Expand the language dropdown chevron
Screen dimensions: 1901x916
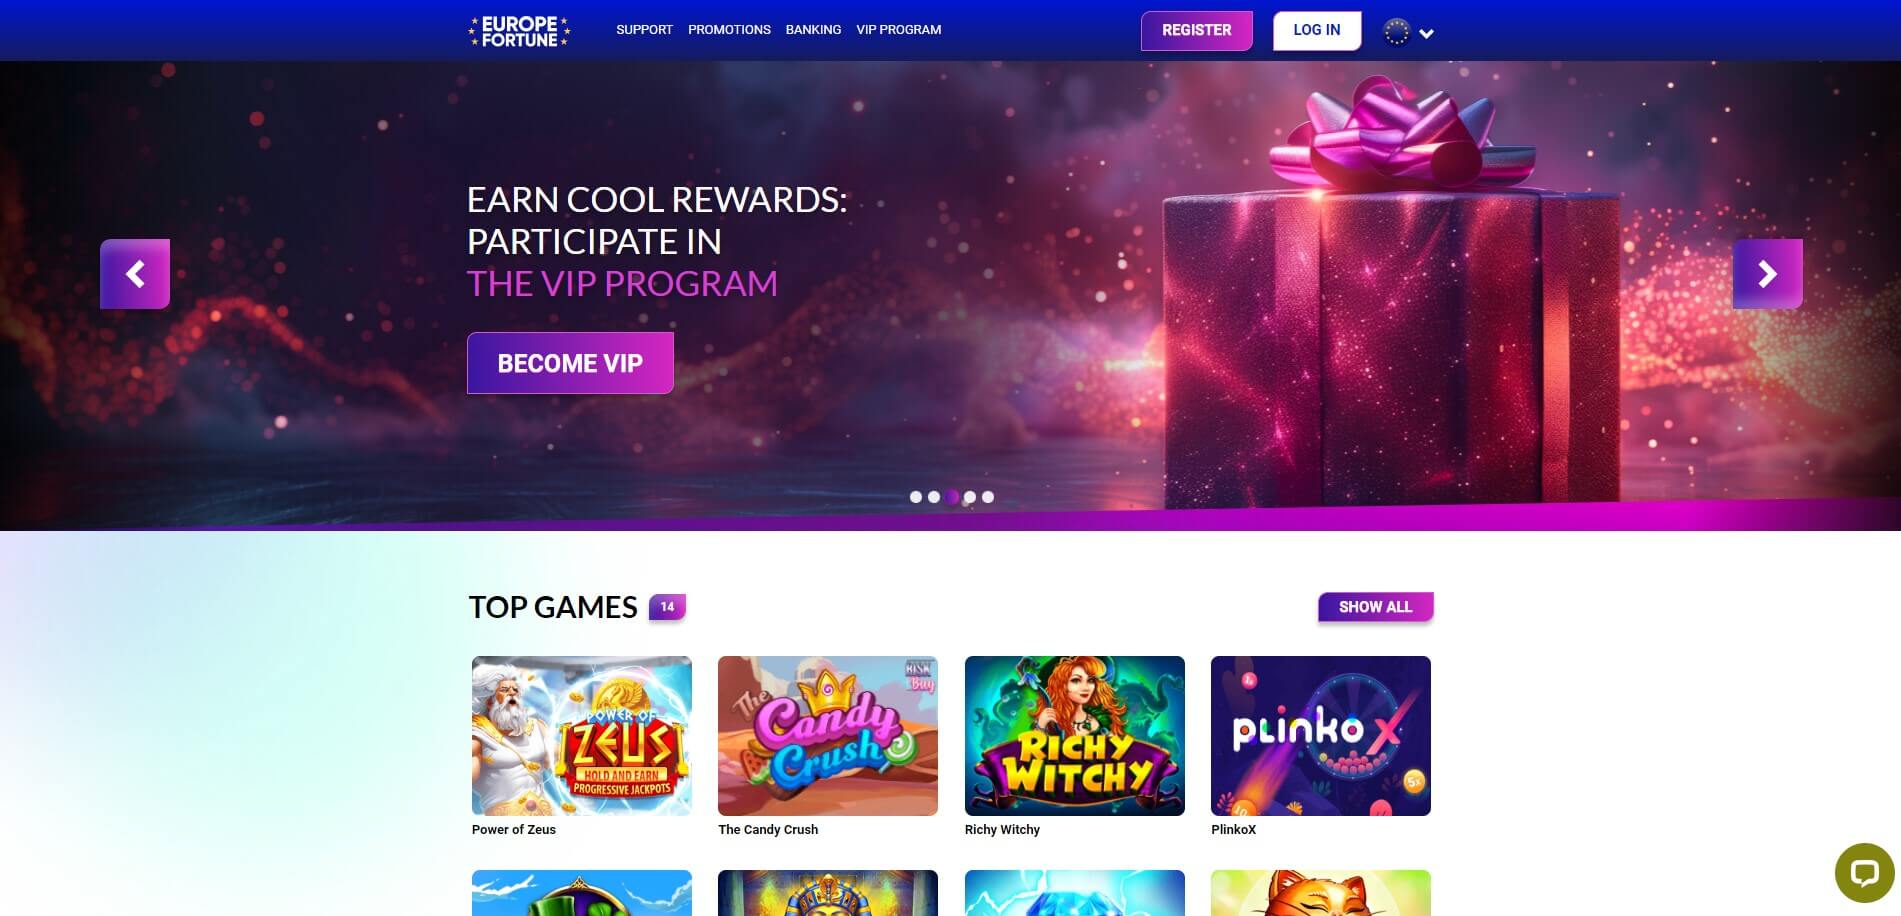pyautogui.click(x=1427, y=34)
